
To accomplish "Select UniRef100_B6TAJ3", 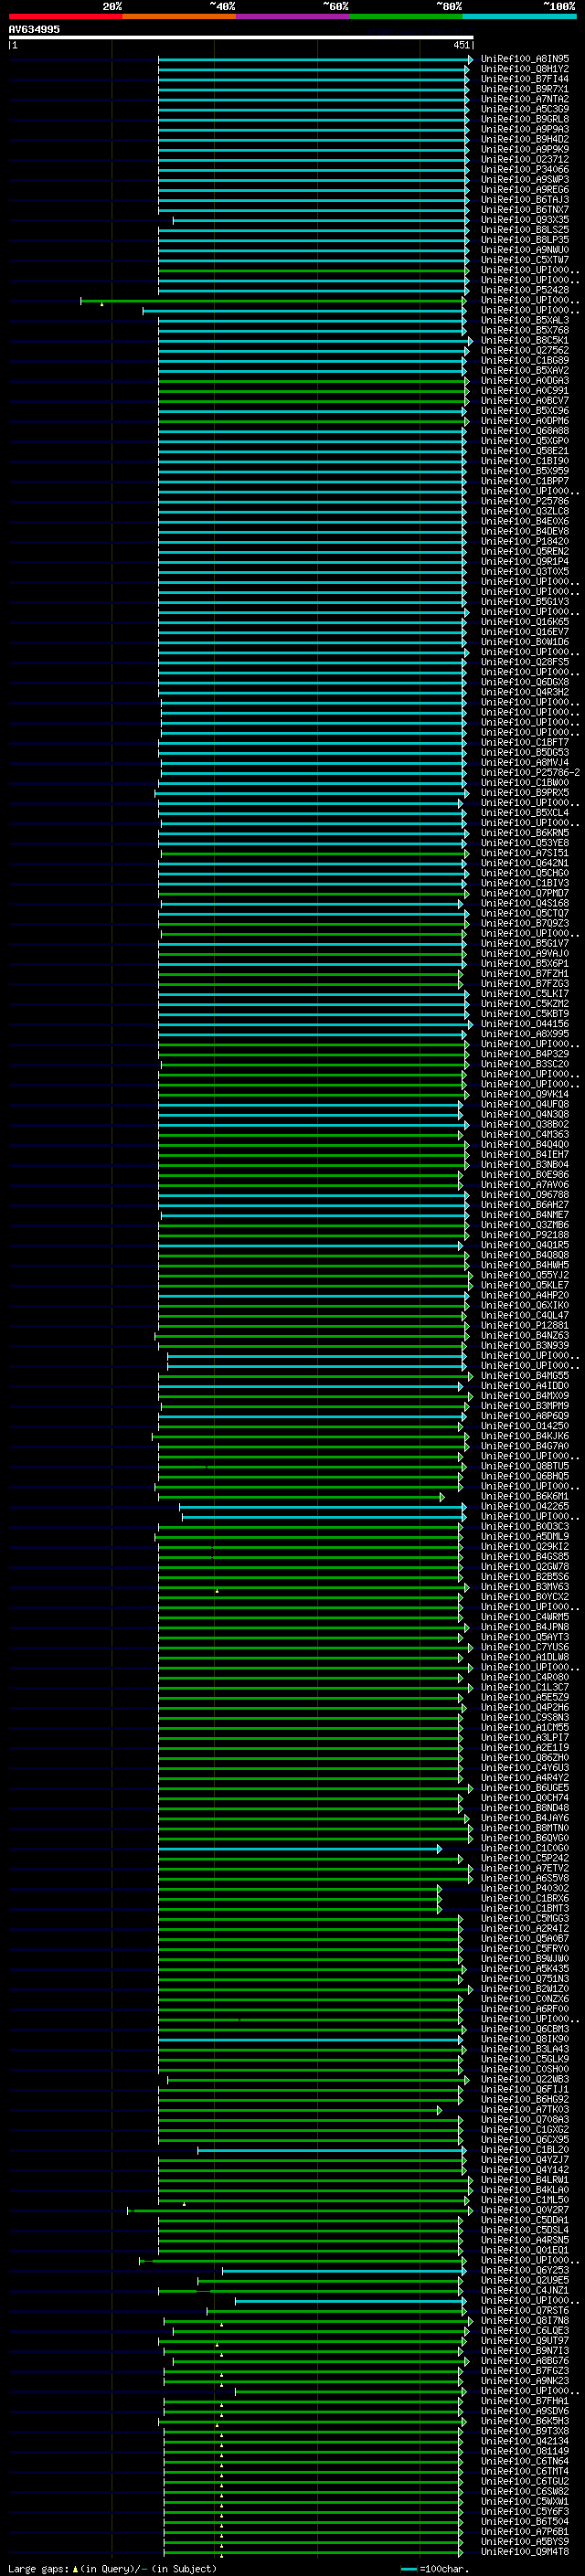I will click(525, 199).
